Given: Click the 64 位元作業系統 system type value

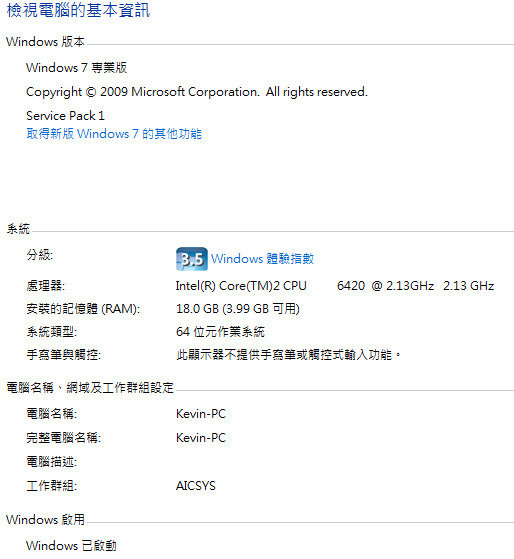Looking at the screenshot, I should (x=220, y=332).
